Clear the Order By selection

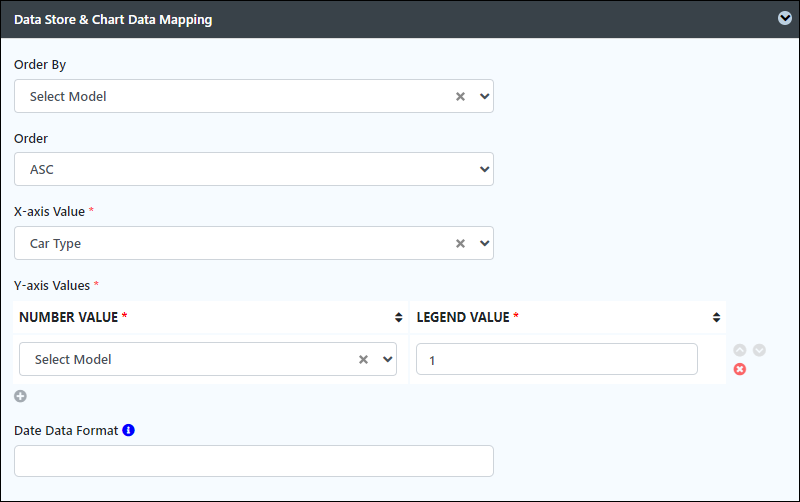click(460, 96)
